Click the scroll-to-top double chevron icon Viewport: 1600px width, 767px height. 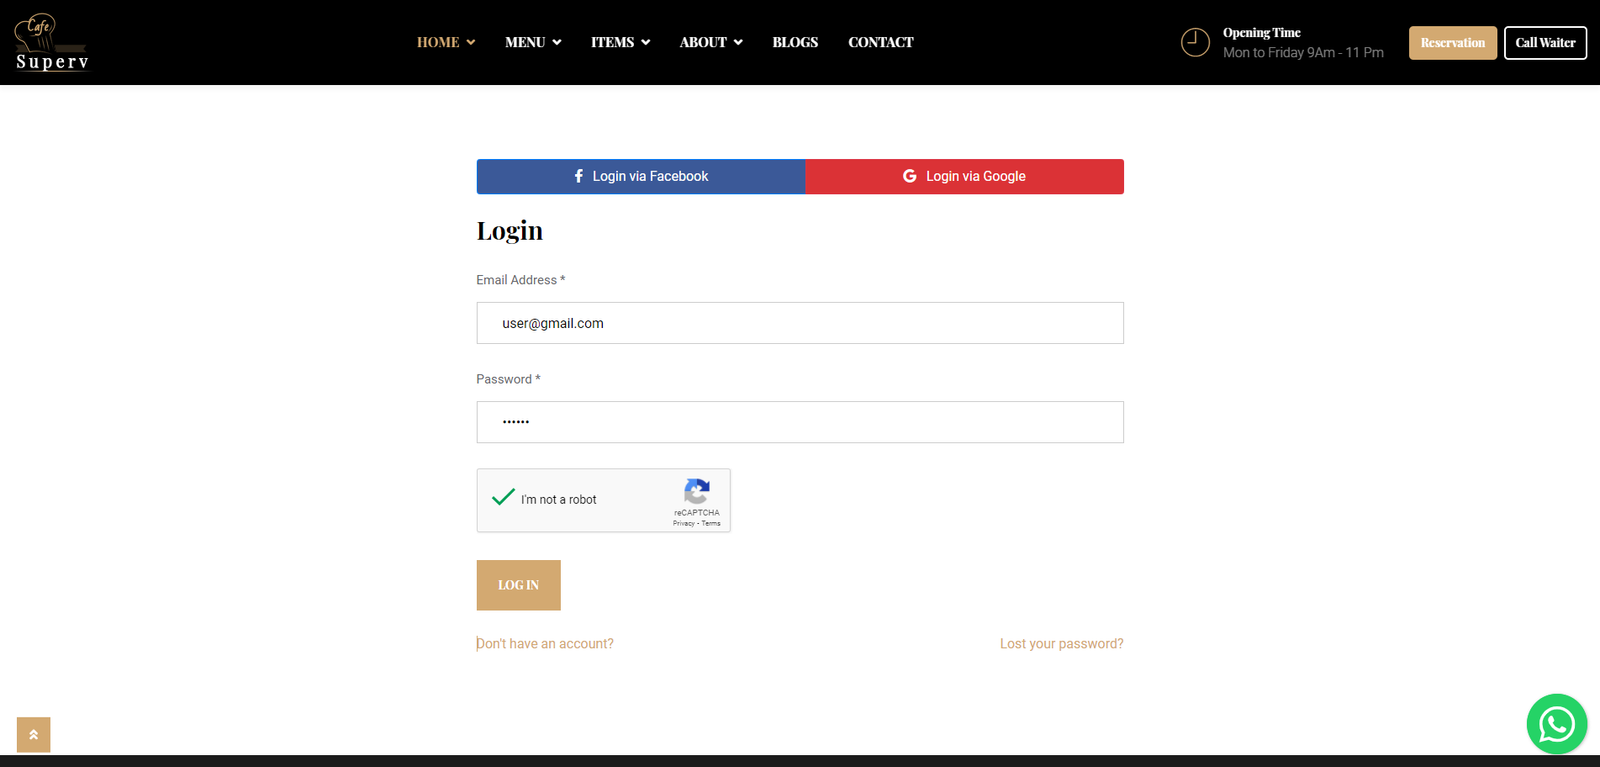[33, 735]
